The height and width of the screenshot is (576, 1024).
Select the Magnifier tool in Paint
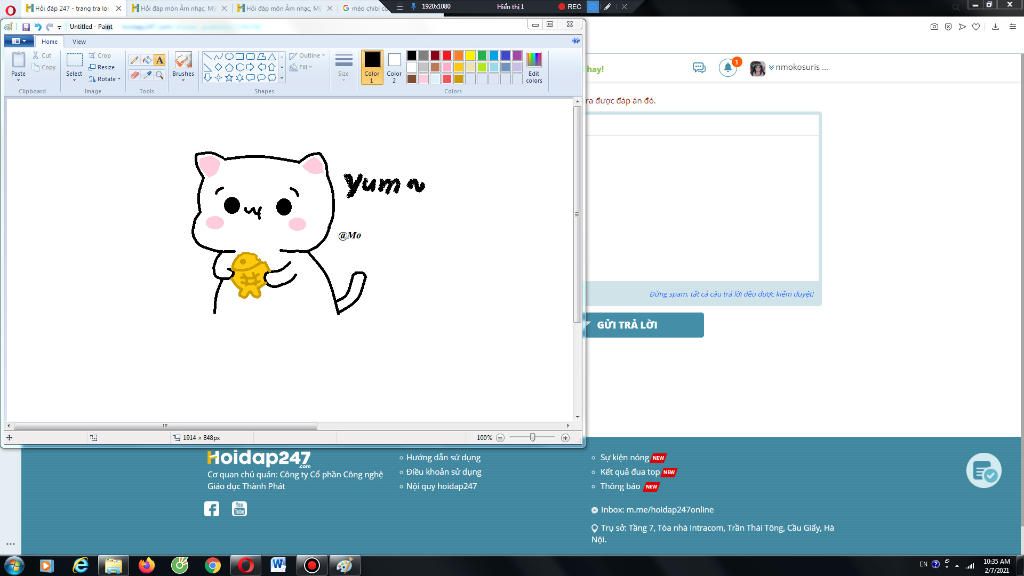click(159, 75)
